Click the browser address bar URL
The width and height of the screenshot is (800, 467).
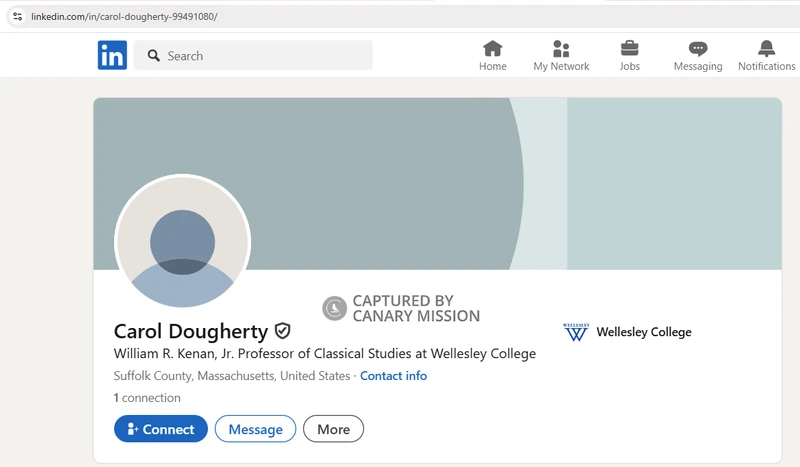pyautogui.click(x=124, y=17)
